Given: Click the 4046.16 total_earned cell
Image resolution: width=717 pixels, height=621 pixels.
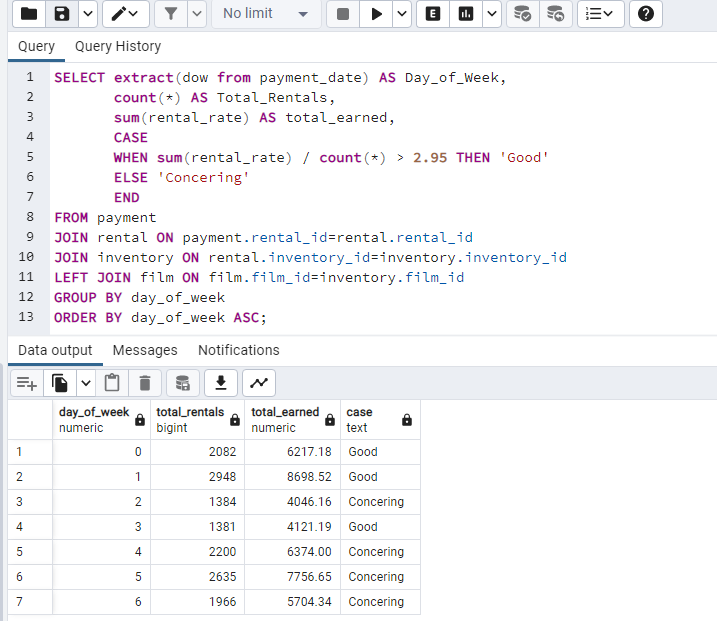Looking at the screenshot, I should click(293, 502).
